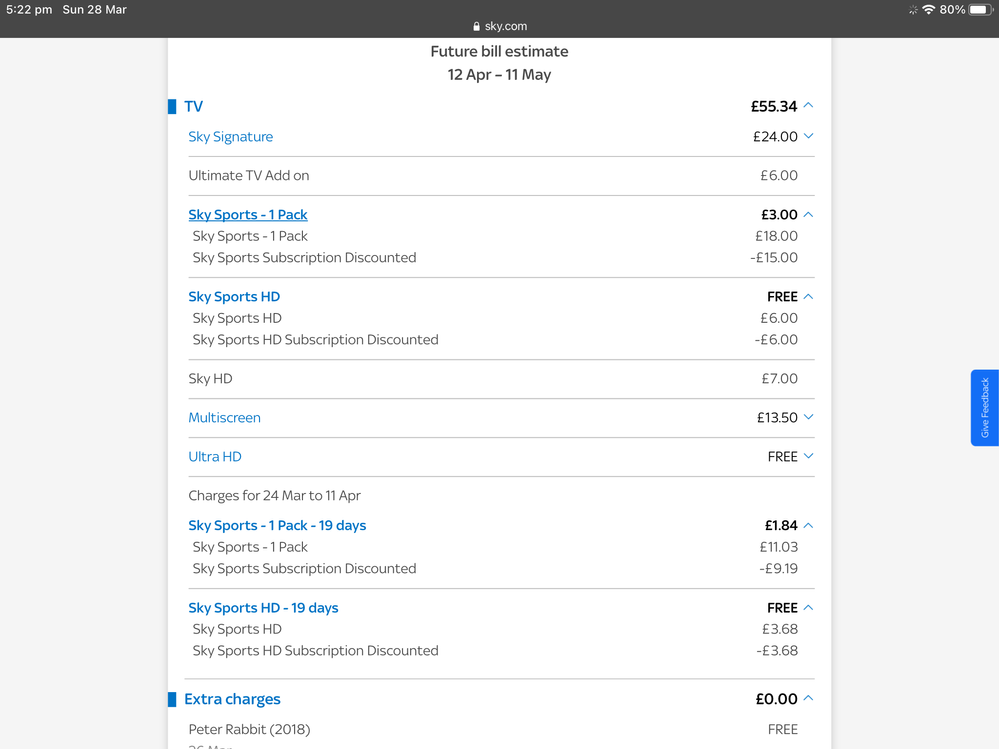This screenshot has height=749, width=999.
Task: Click the TV section heading
Action: point(193,106)
